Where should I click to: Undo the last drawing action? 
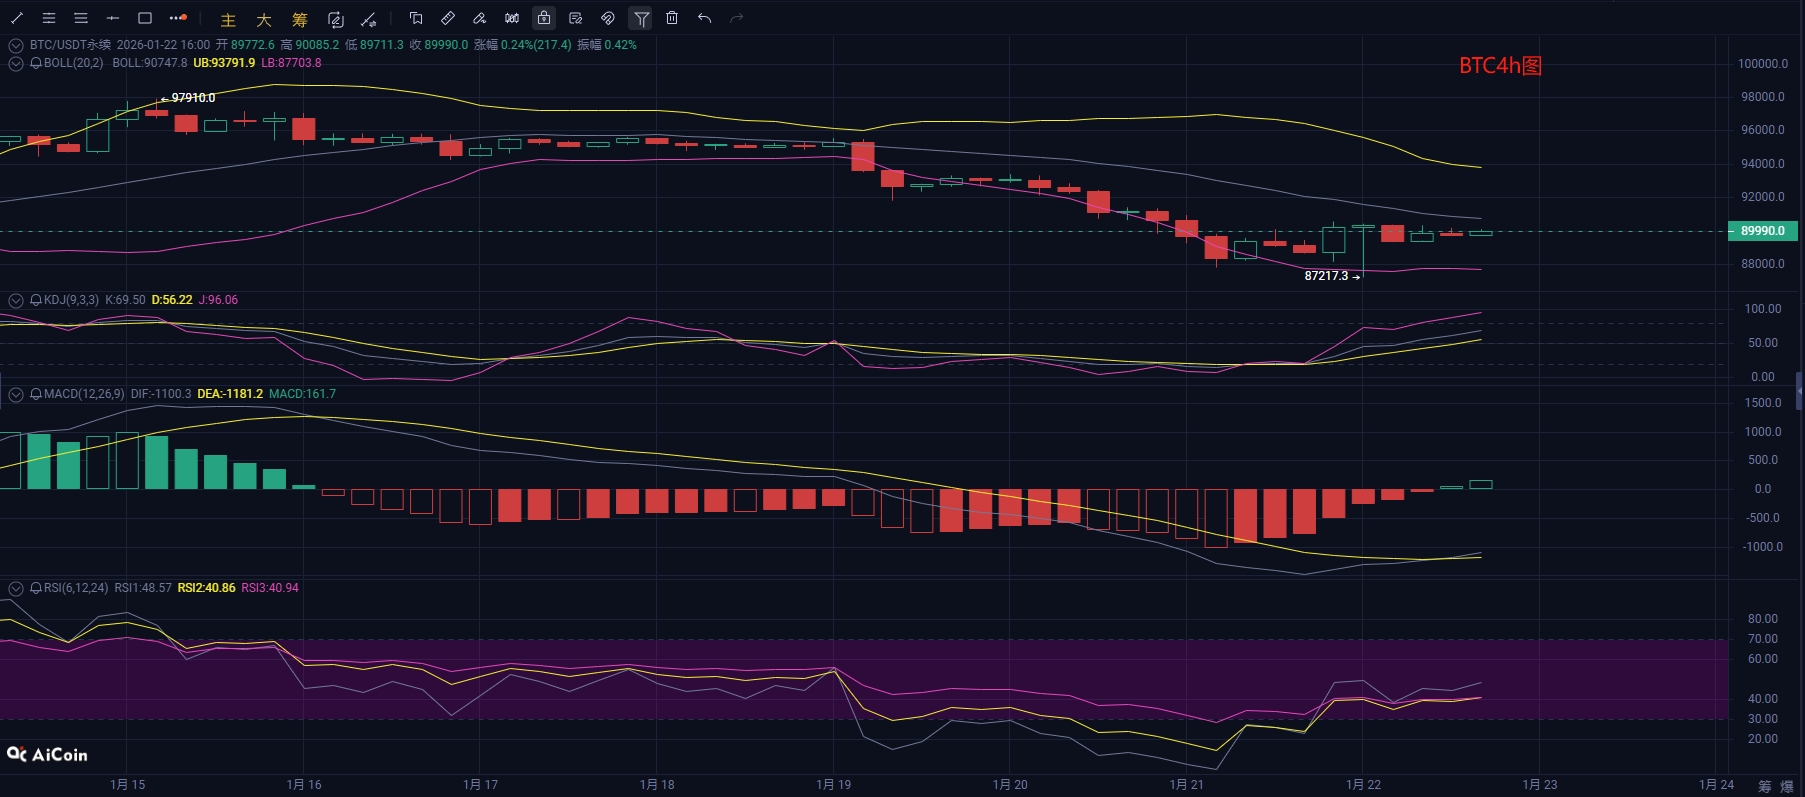[704, 18]
